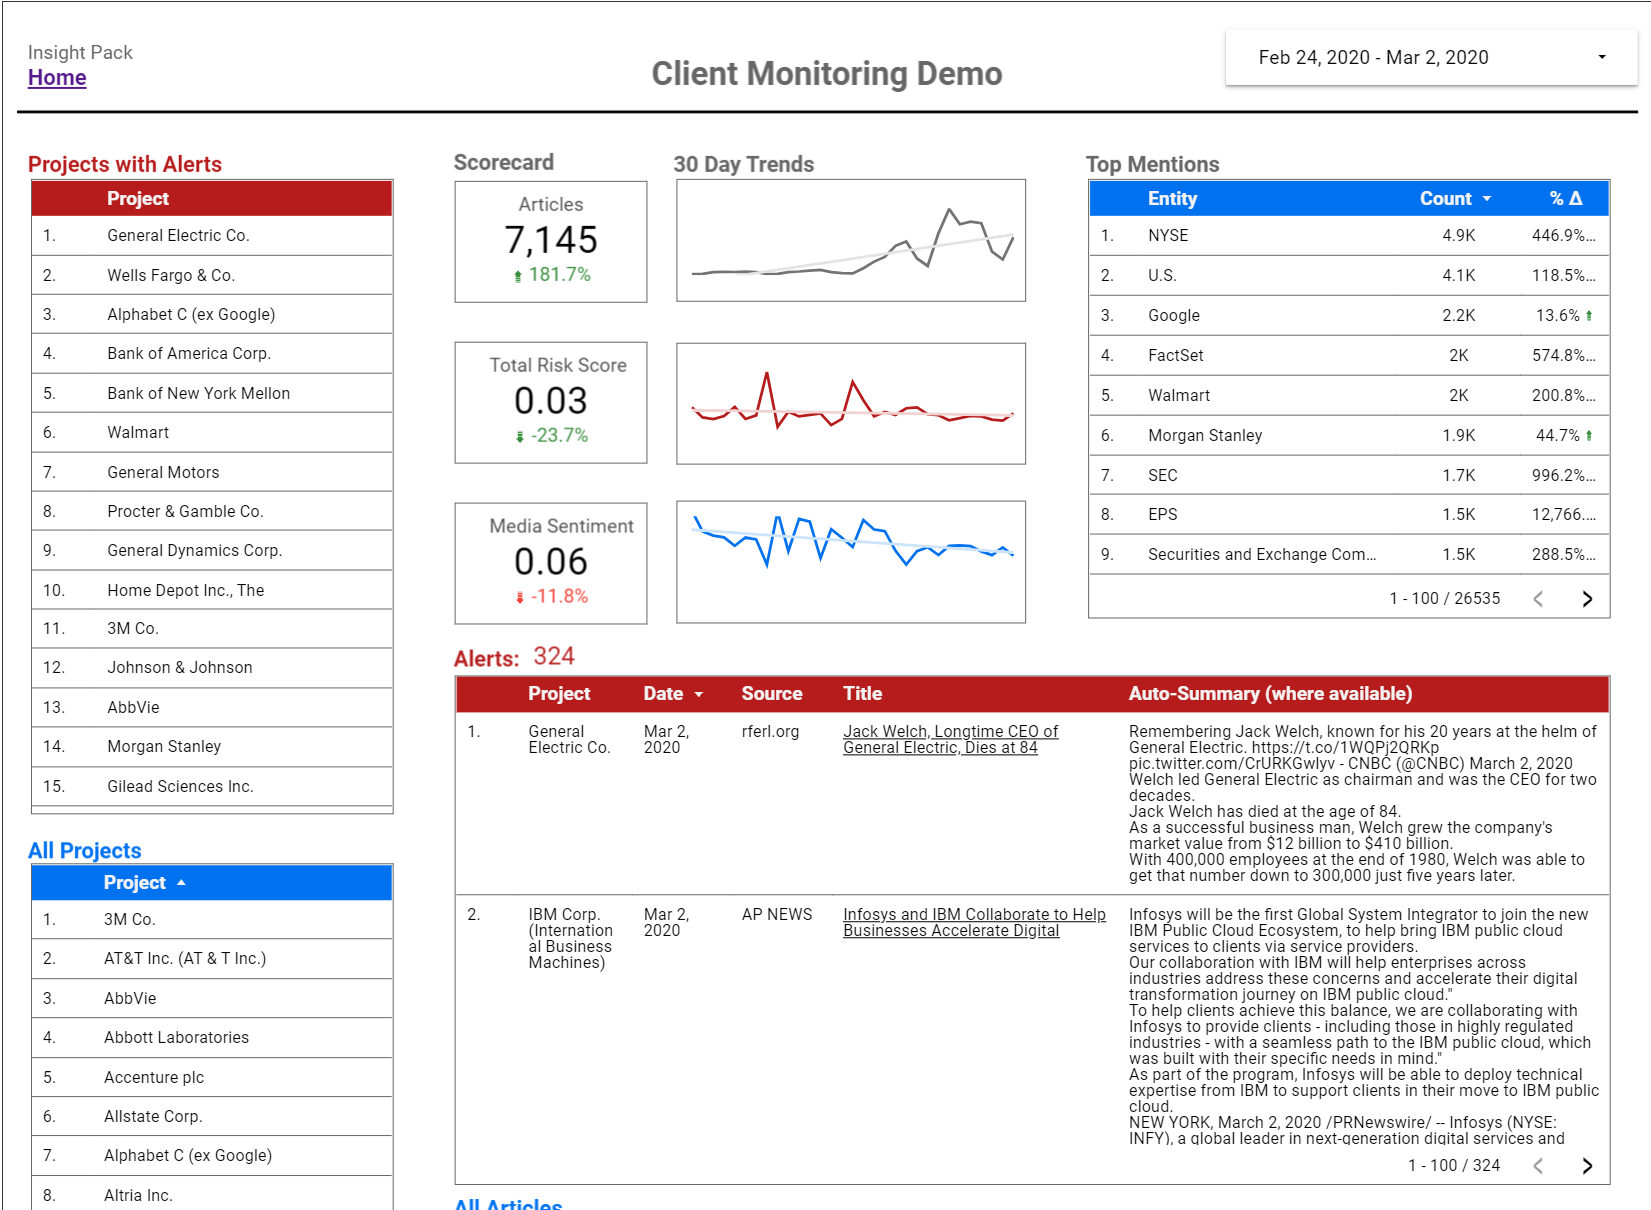Click the Total Risk Score scorecard 0.03
This screenshot has height=1210, width=1651.
[x=551, y=402]
